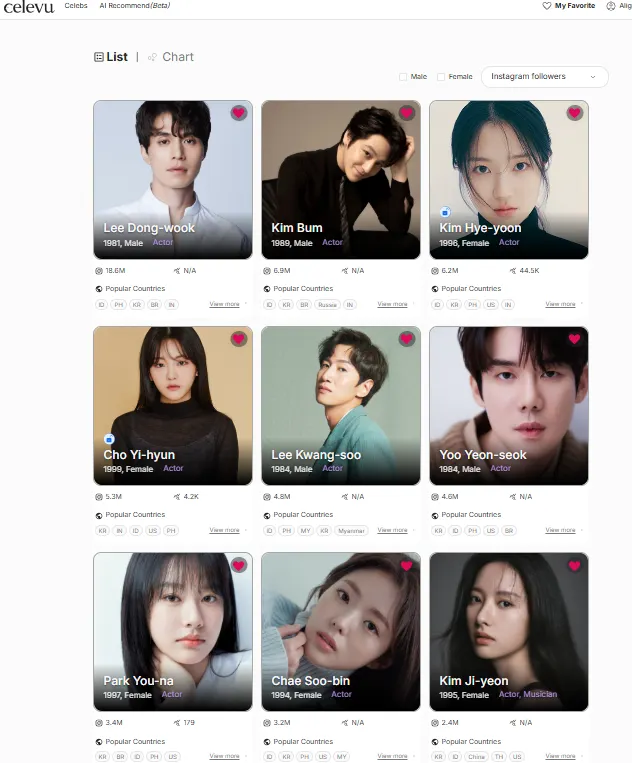
Task: Enable the Female filter checkbox
Action: [x=441, y=77]
